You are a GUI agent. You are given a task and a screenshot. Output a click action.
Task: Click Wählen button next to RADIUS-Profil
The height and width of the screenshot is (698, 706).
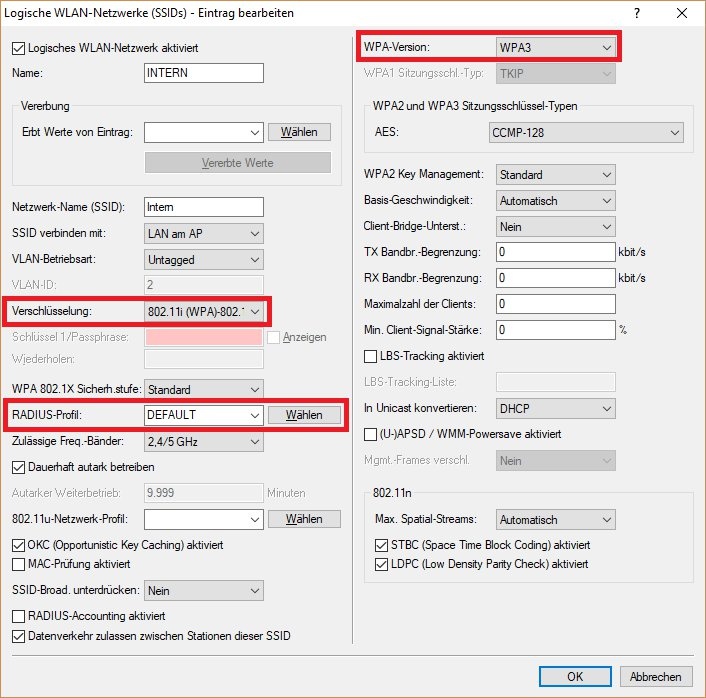pyautogui.click(x=304, y=414)
